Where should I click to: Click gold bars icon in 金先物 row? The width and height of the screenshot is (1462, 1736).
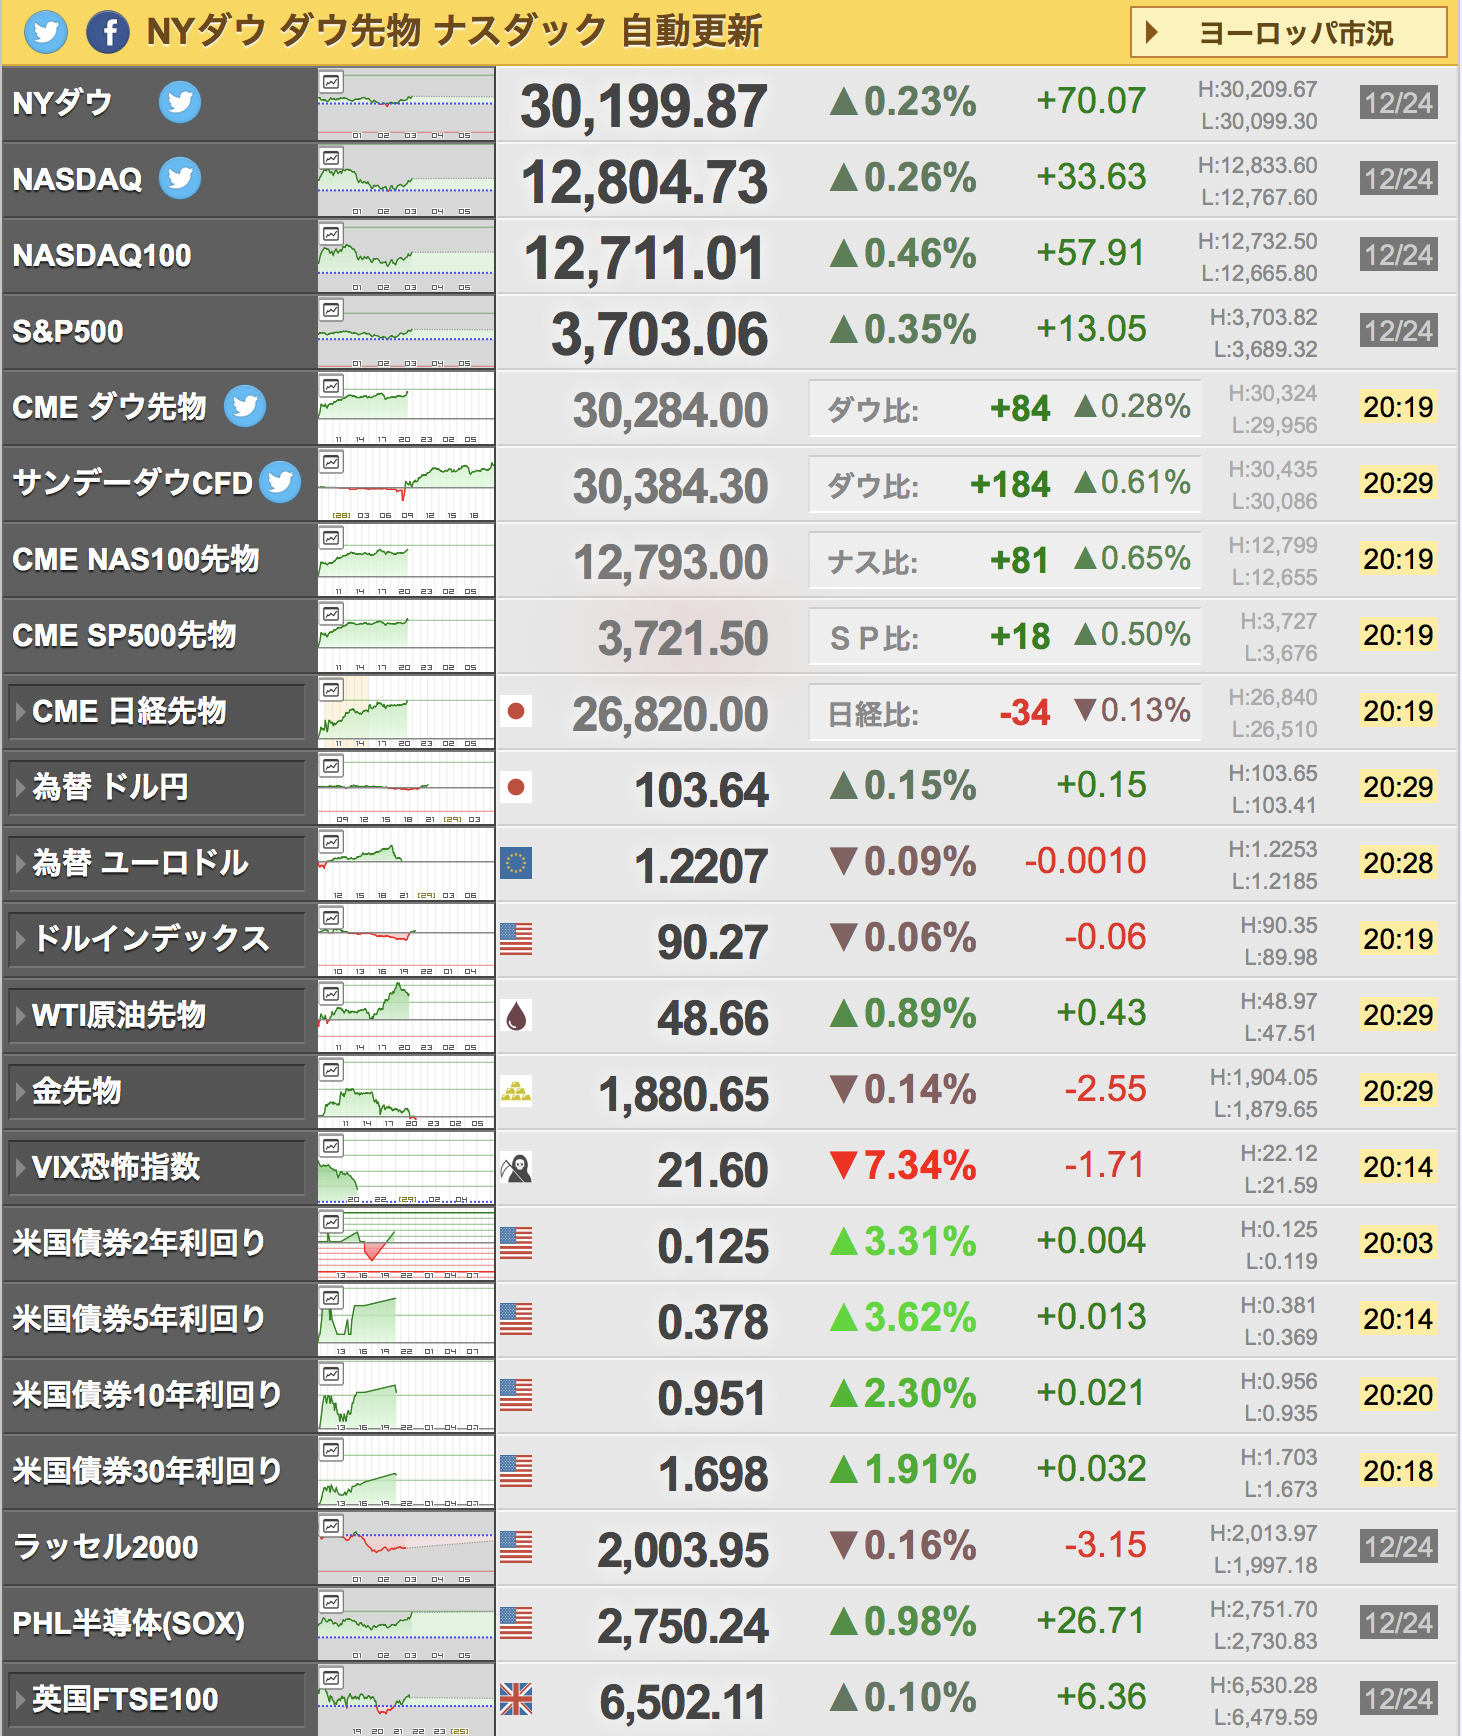click(516, 1091)
